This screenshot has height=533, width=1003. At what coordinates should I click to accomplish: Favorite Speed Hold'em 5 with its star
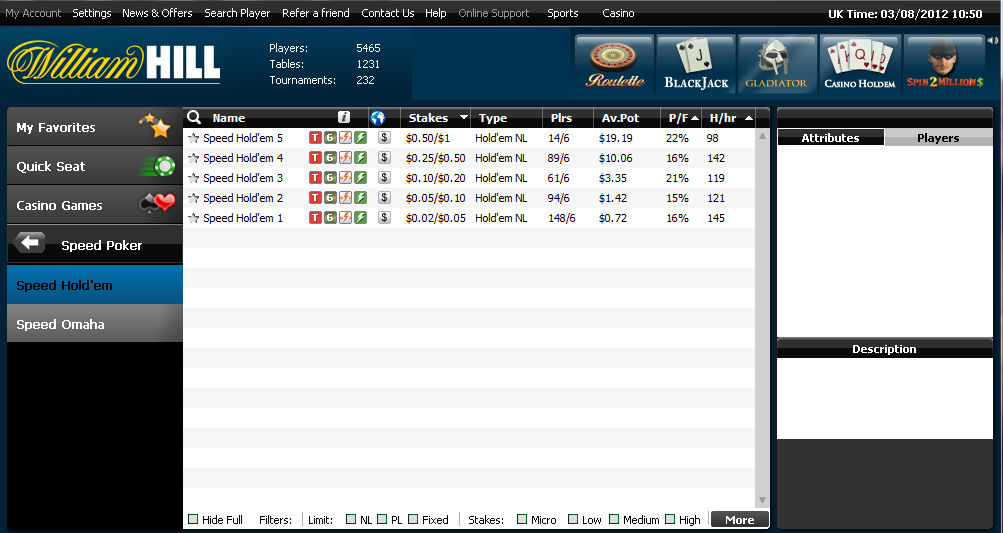193,138
